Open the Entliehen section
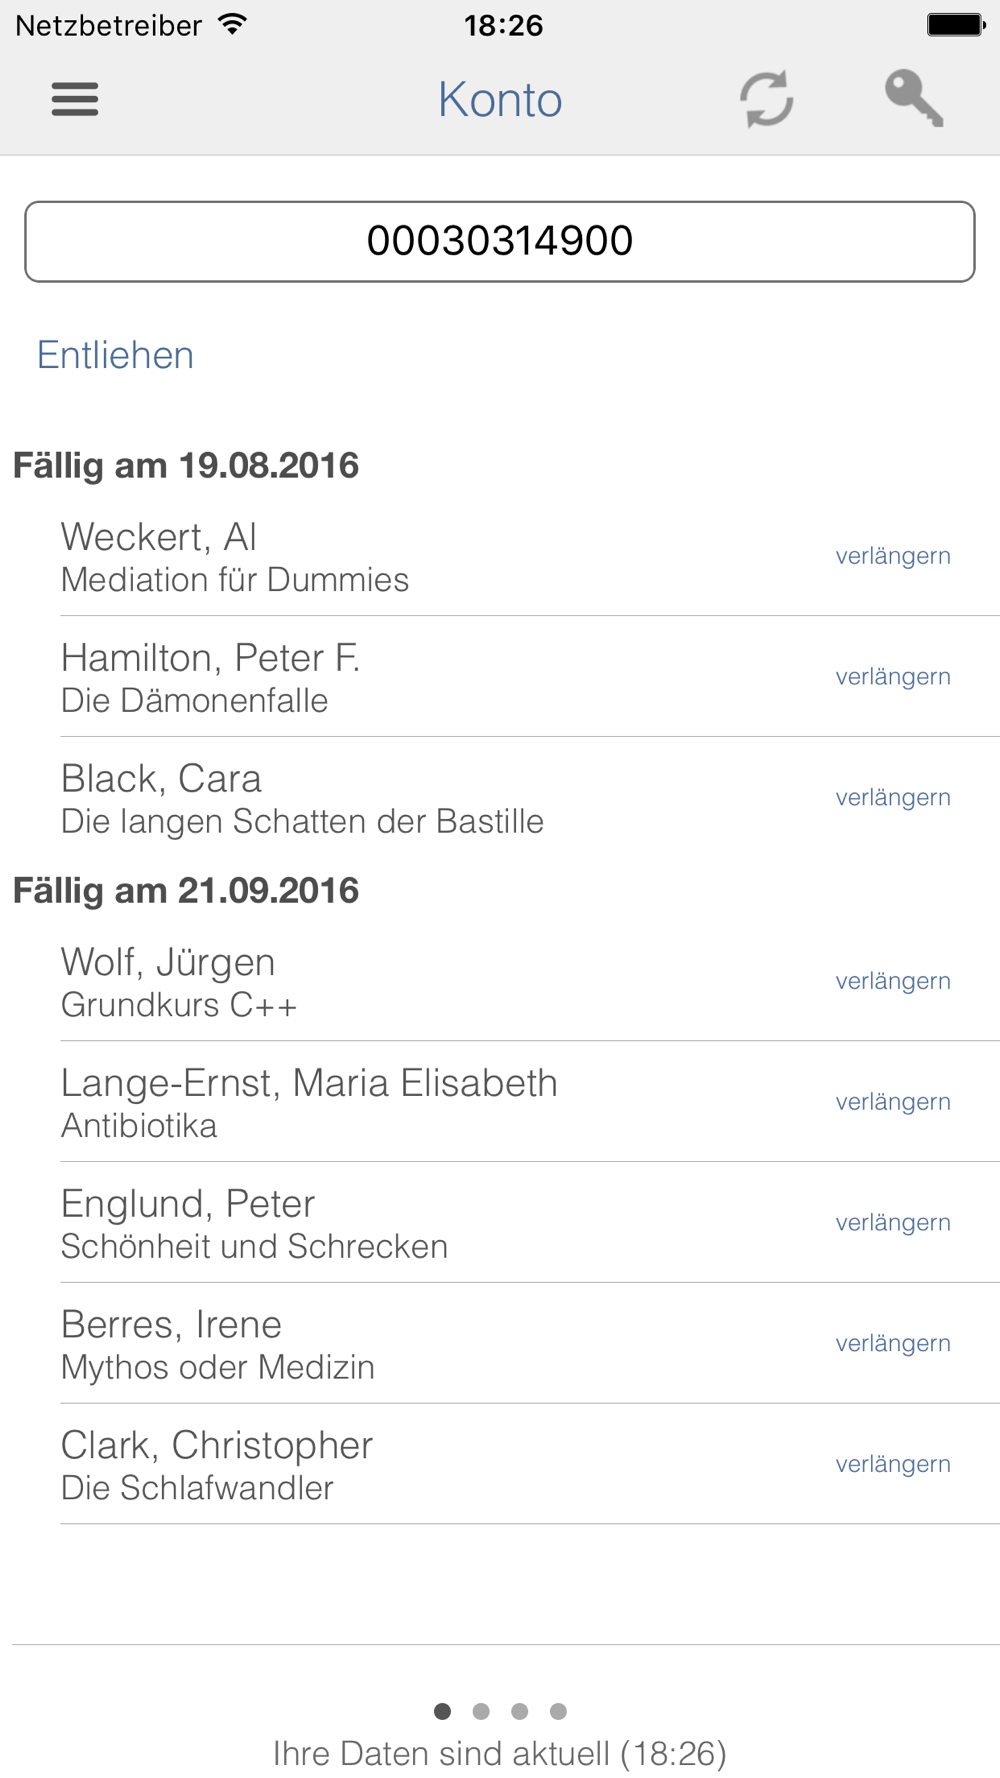This screenshot has width=1000, height=1778. (115, 355)
